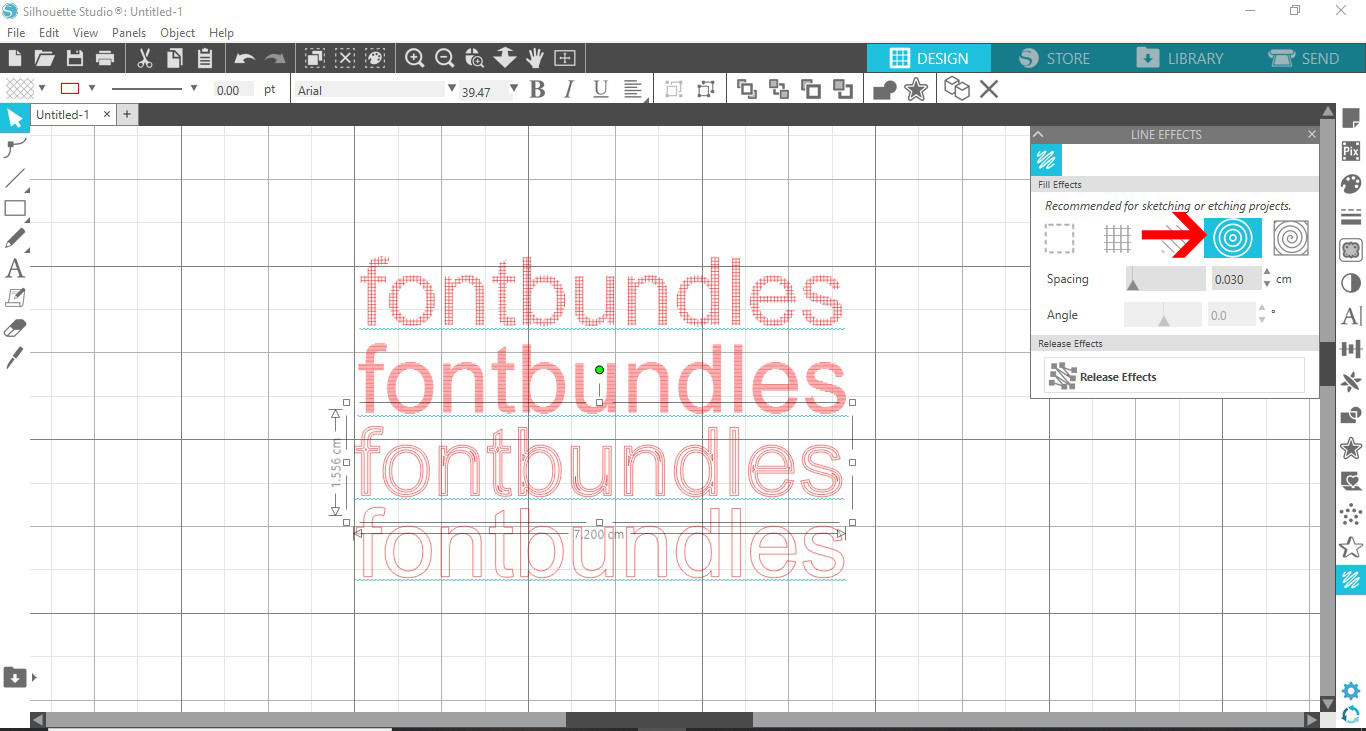Open the File menu
1366x731 pixels.
[x=15, y=32]
